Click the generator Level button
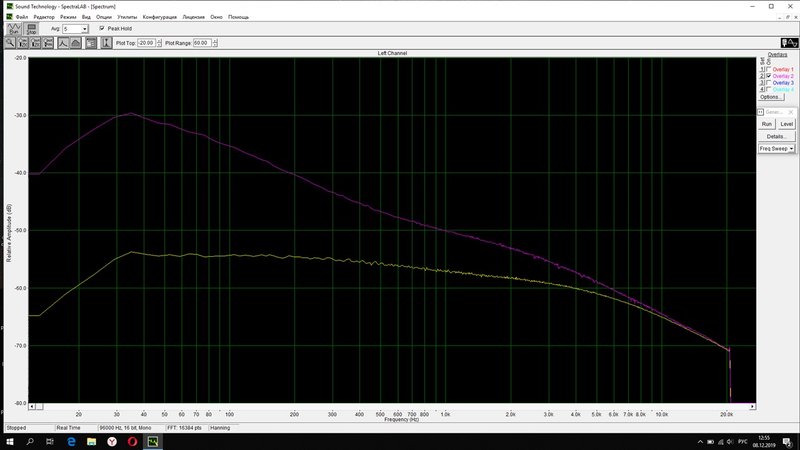The width and height of the screenshot is (800, 450). point(786,124)
